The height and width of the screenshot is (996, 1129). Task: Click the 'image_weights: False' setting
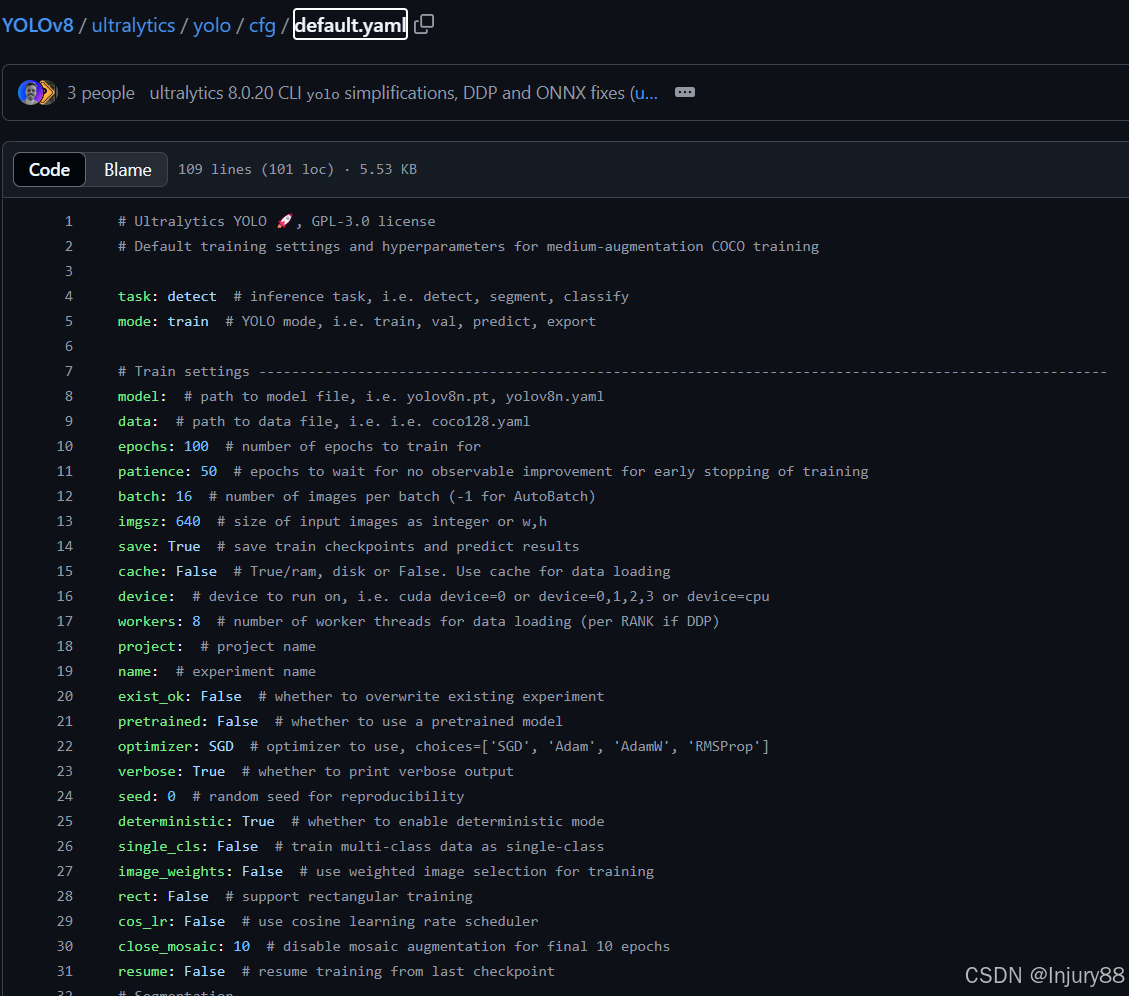click(x=200, y=871)
